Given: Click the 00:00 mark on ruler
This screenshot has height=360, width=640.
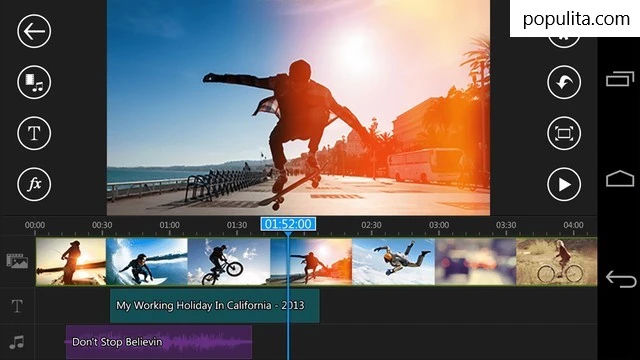Looking at the screenshot, I should (35, 225).
